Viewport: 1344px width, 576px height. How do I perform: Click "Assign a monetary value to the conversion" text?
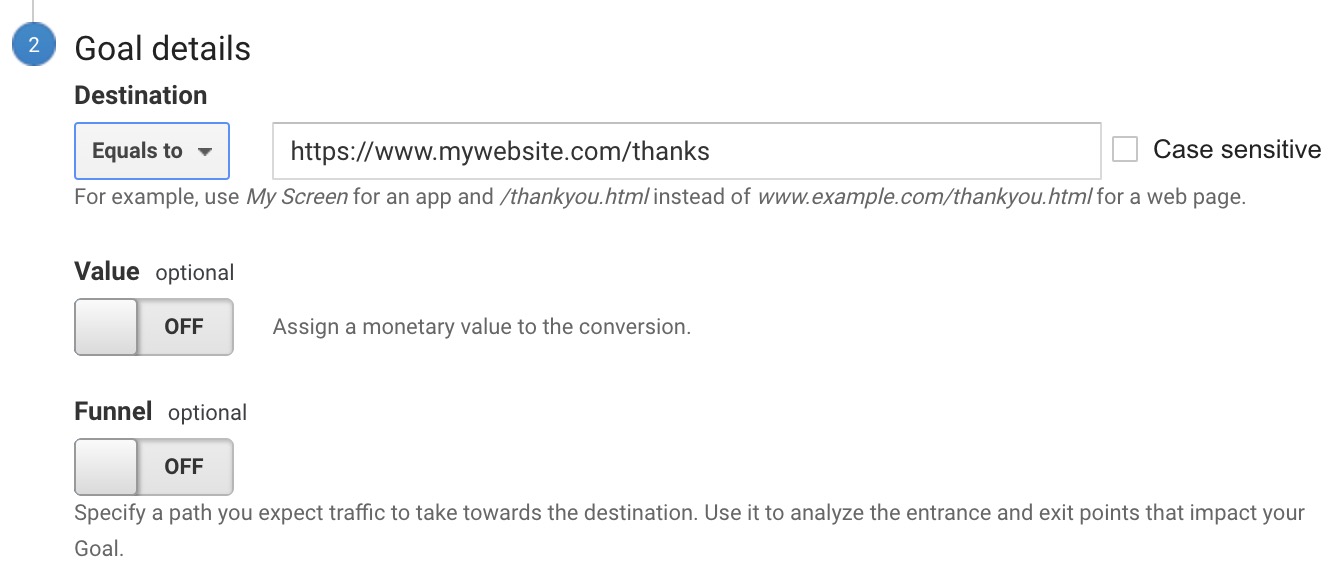(x=481, y=327)
